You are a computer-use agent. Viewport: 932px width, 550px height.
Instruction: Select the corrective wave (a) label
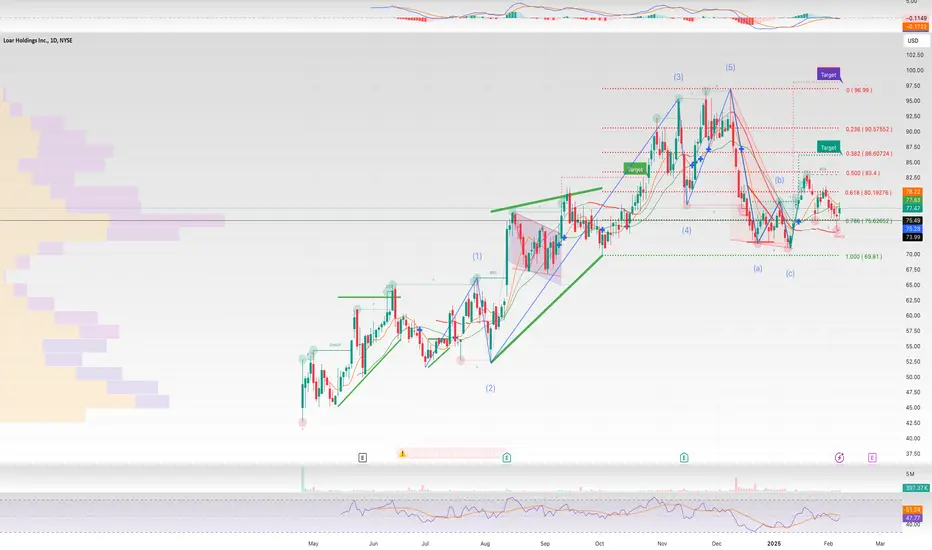pyautogui.click(x=758, y=268)
